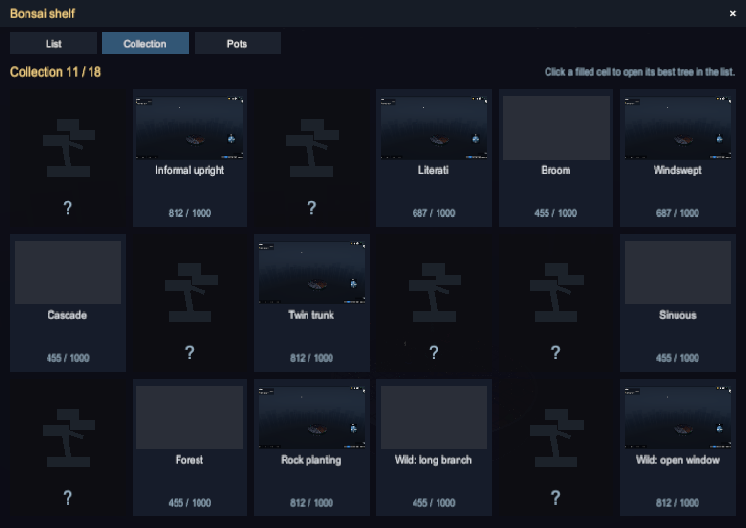Switch to the List tab

(x=53, y=43)
